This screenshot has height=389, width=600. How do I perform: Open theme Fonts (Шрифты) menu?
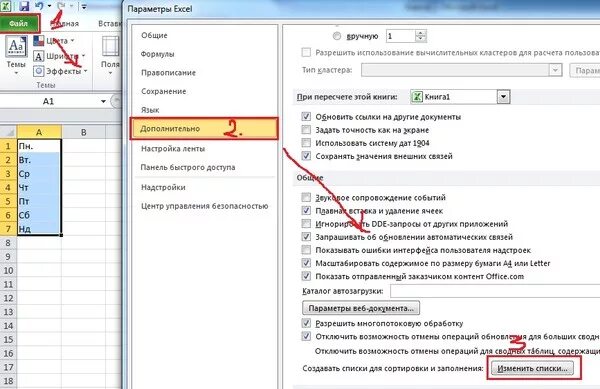tap(59, 56)
